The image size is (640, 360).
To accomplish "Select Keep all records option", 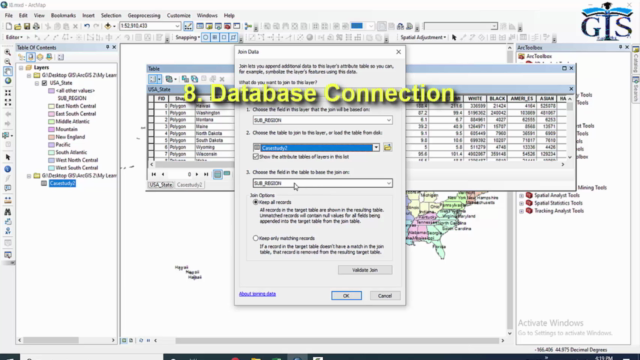I will pos(256,202).
